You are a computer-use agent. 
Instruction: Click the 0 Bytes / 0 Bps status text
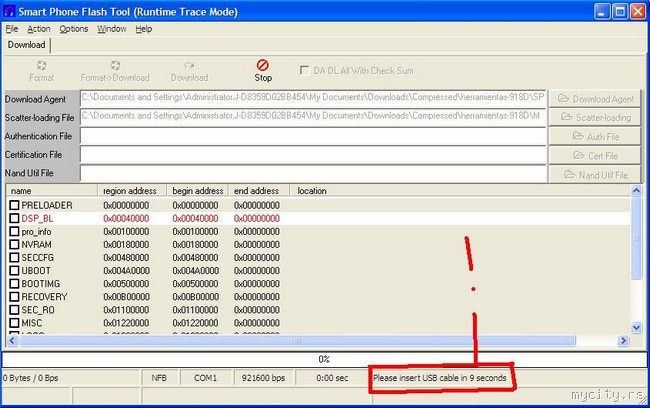coord(31,378)
